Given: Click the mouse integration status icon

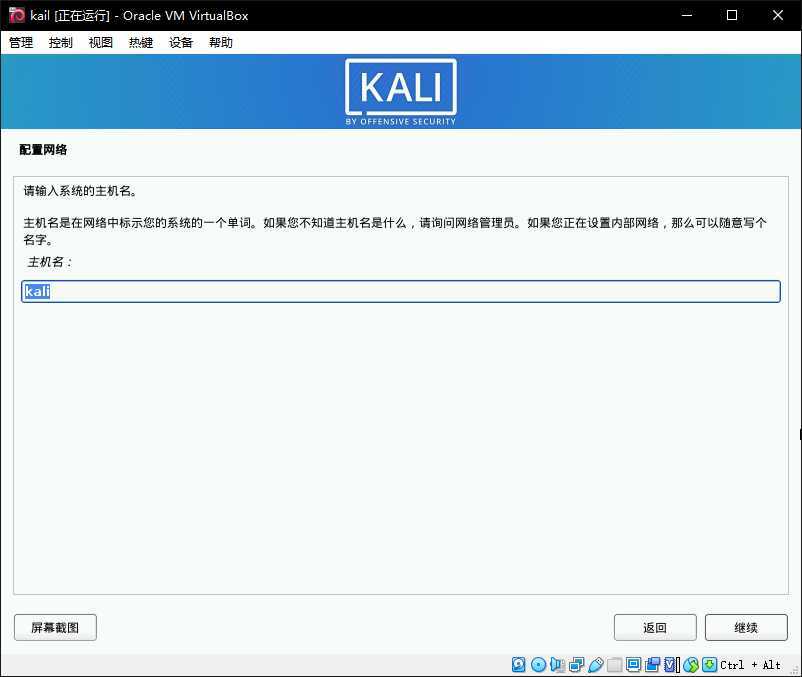Looking at the screenshot, I should (691, 665).
